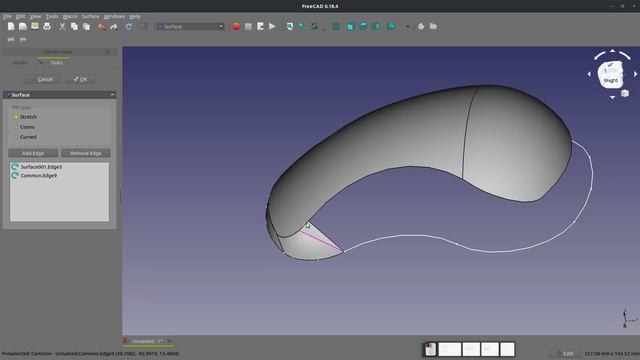Execute macro with the play icon
Viewport: 640px width, 360px height.
[272, 27]
